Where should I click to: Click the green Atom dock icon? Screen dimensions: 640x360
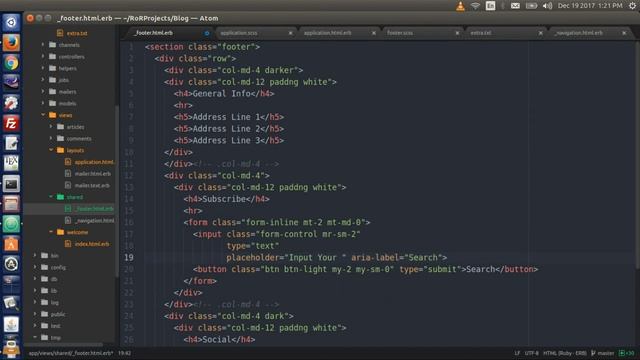click(11, 224)
